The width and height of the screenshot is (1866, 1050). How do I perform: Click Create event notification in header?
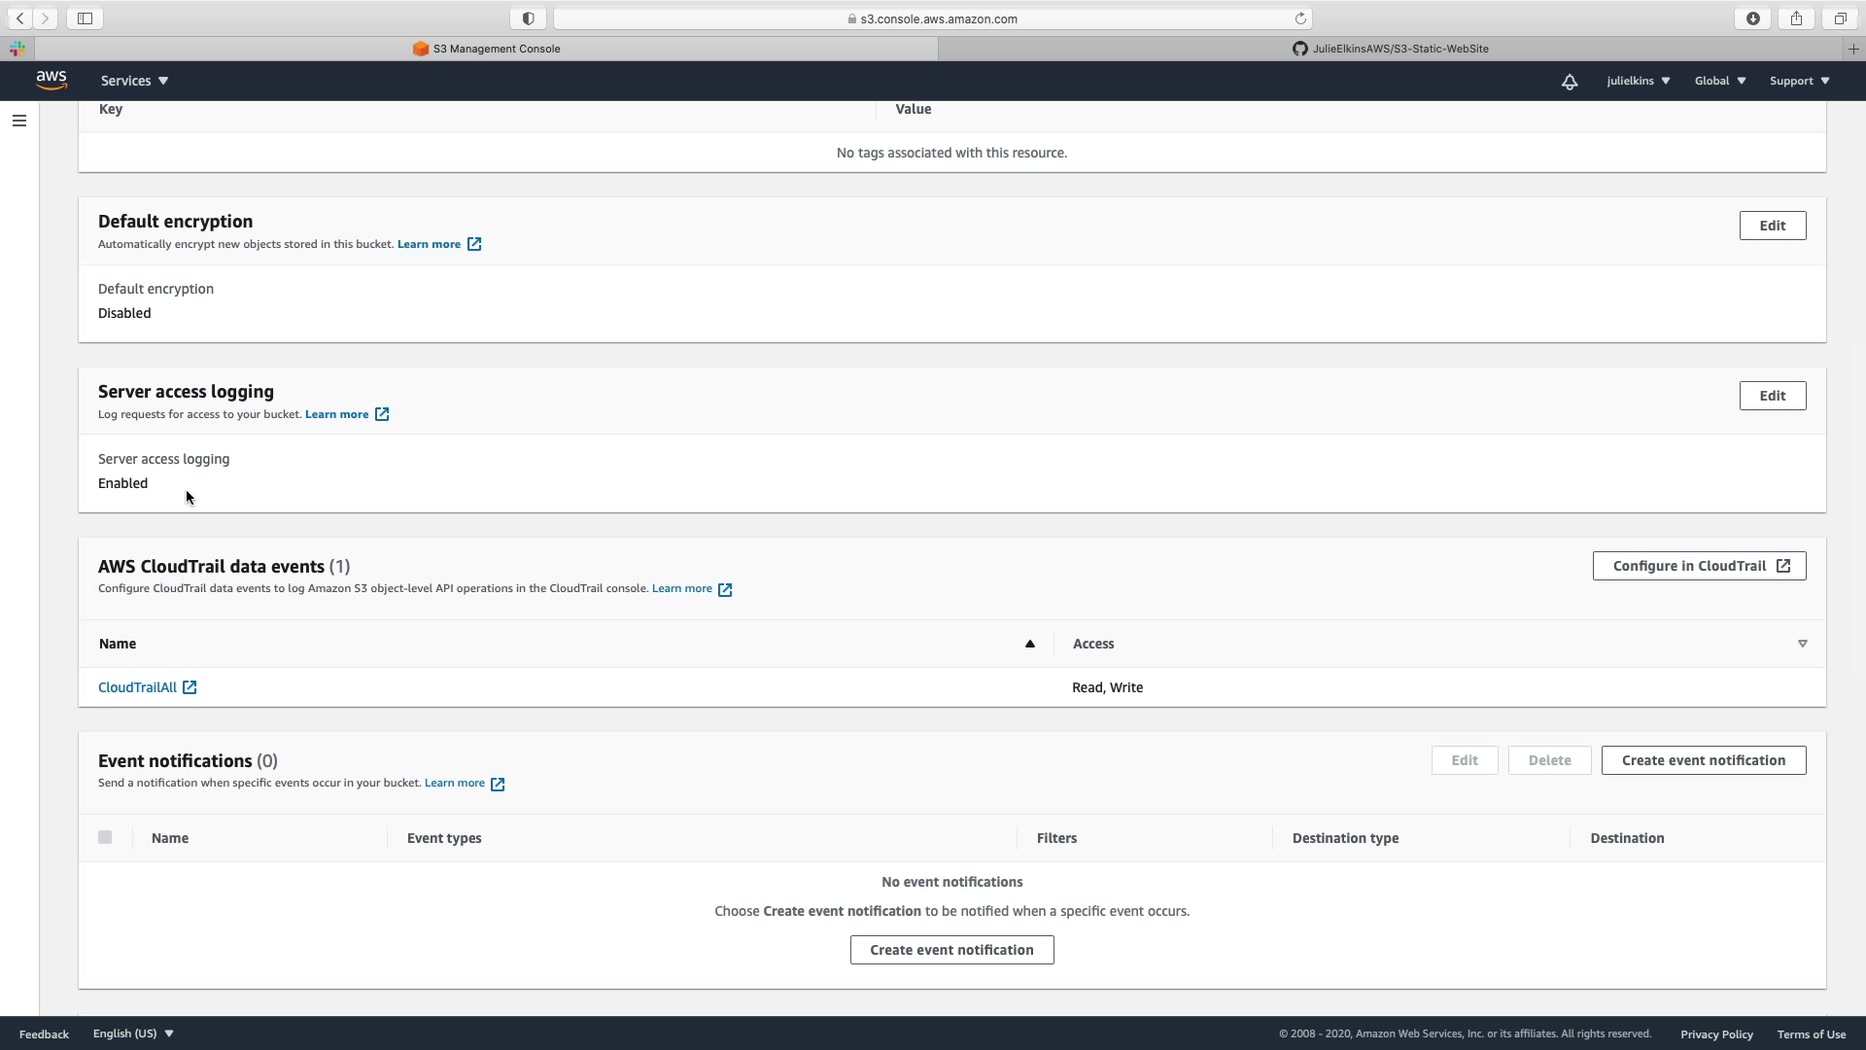(1703, 760)
